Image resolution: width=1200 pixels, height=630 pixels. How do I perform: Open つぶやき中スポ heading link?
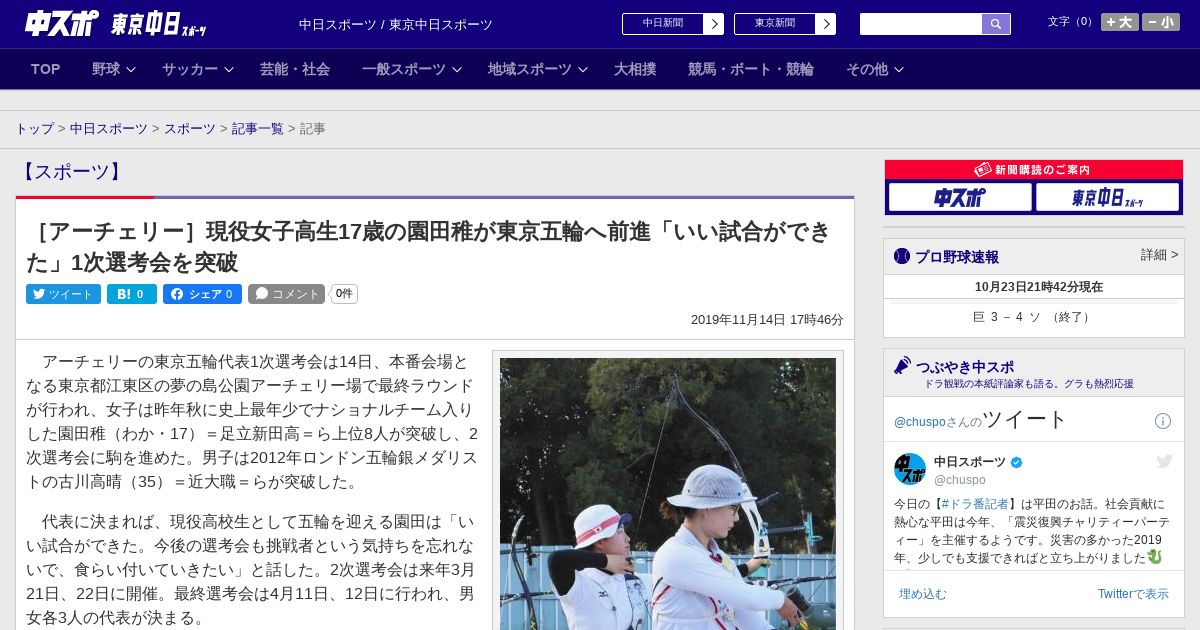point(965,367)
